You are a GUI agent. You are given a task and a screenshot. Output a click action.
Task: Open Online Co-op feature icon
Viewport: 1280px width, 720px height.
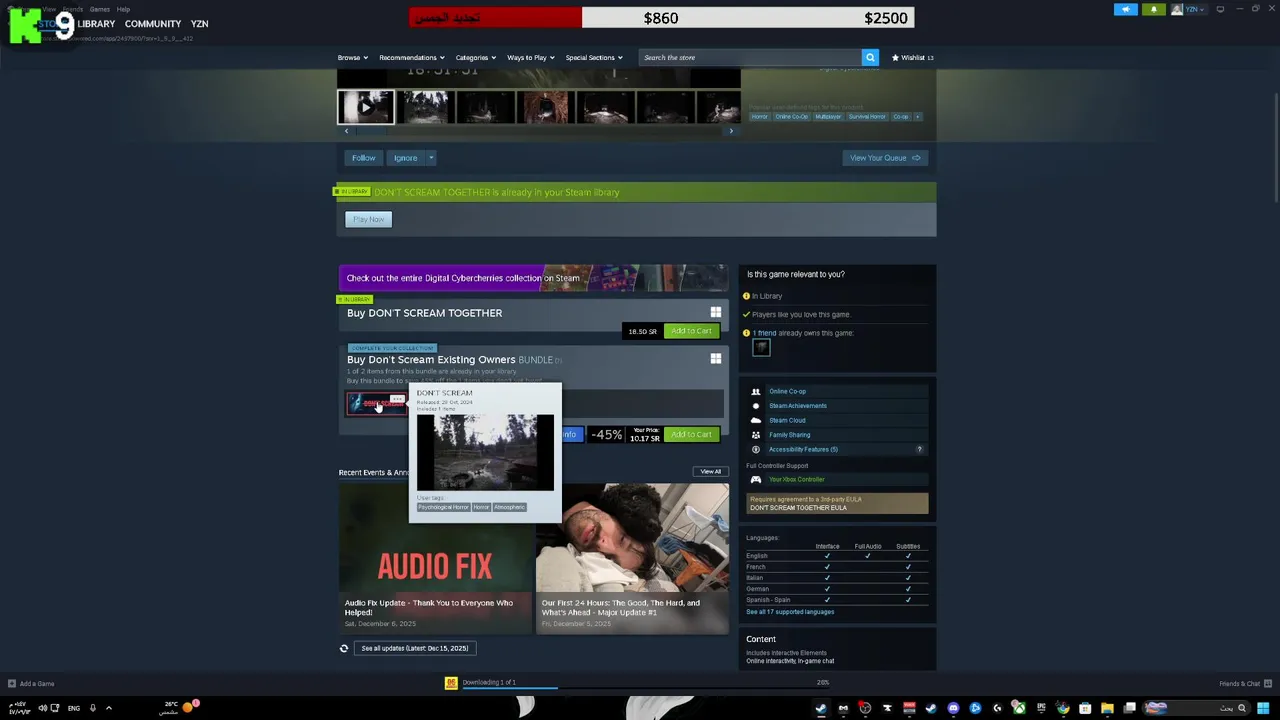click(756, 391)
